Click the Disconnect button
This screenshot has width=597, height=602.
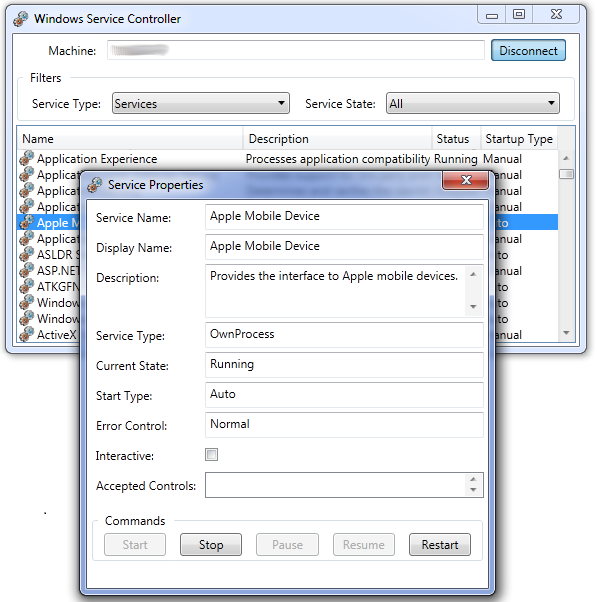(528, 50)
